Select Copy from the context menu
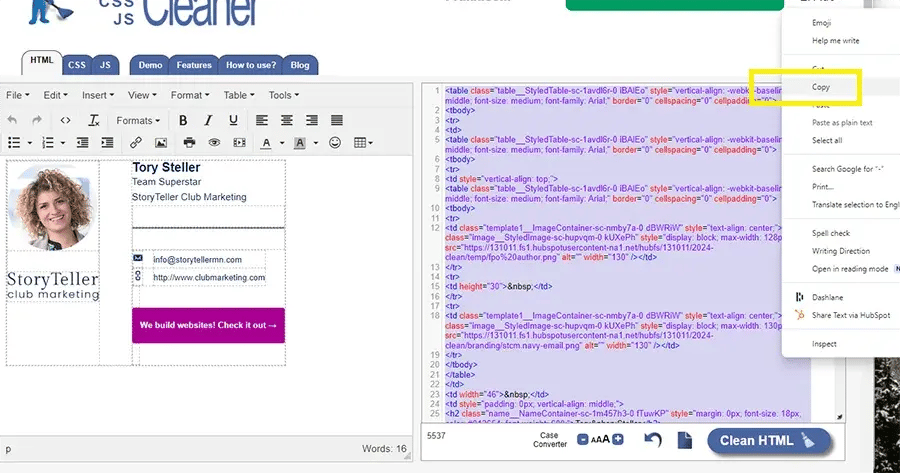The image size is (900, 473). pyautogui.click(x=820, y=88)
